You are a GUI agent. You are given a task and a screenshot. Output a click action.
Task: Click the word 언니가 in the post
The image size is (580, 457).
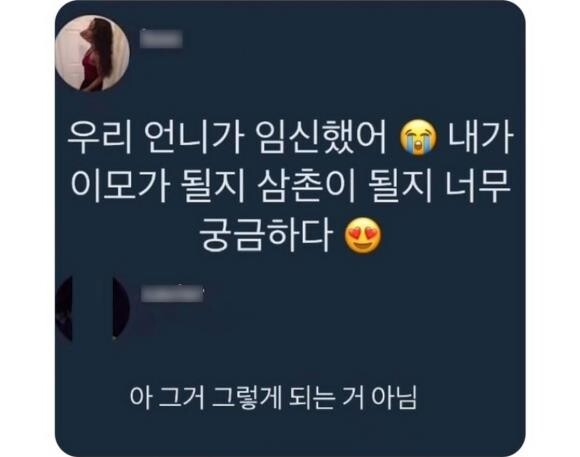[194, 138]
